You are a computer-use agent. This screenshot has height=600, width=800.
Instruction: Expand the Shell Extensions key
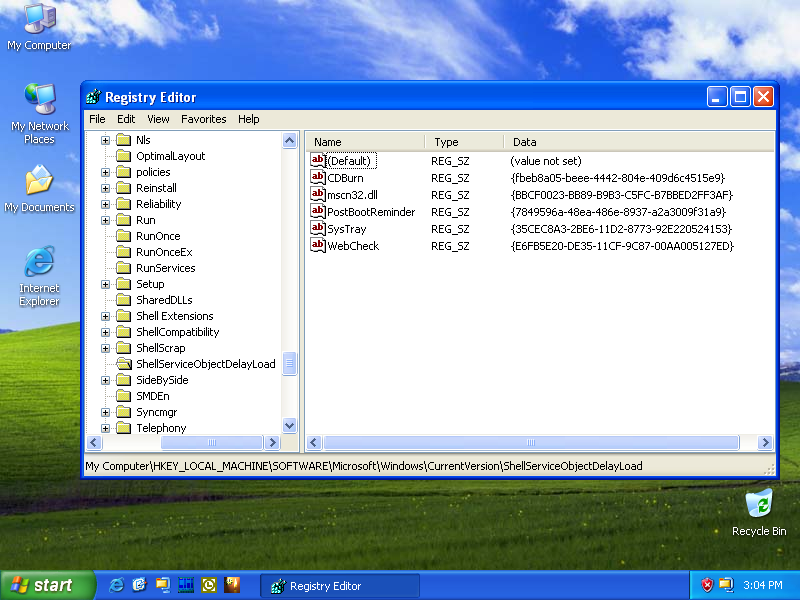click(x=105, y=316)
